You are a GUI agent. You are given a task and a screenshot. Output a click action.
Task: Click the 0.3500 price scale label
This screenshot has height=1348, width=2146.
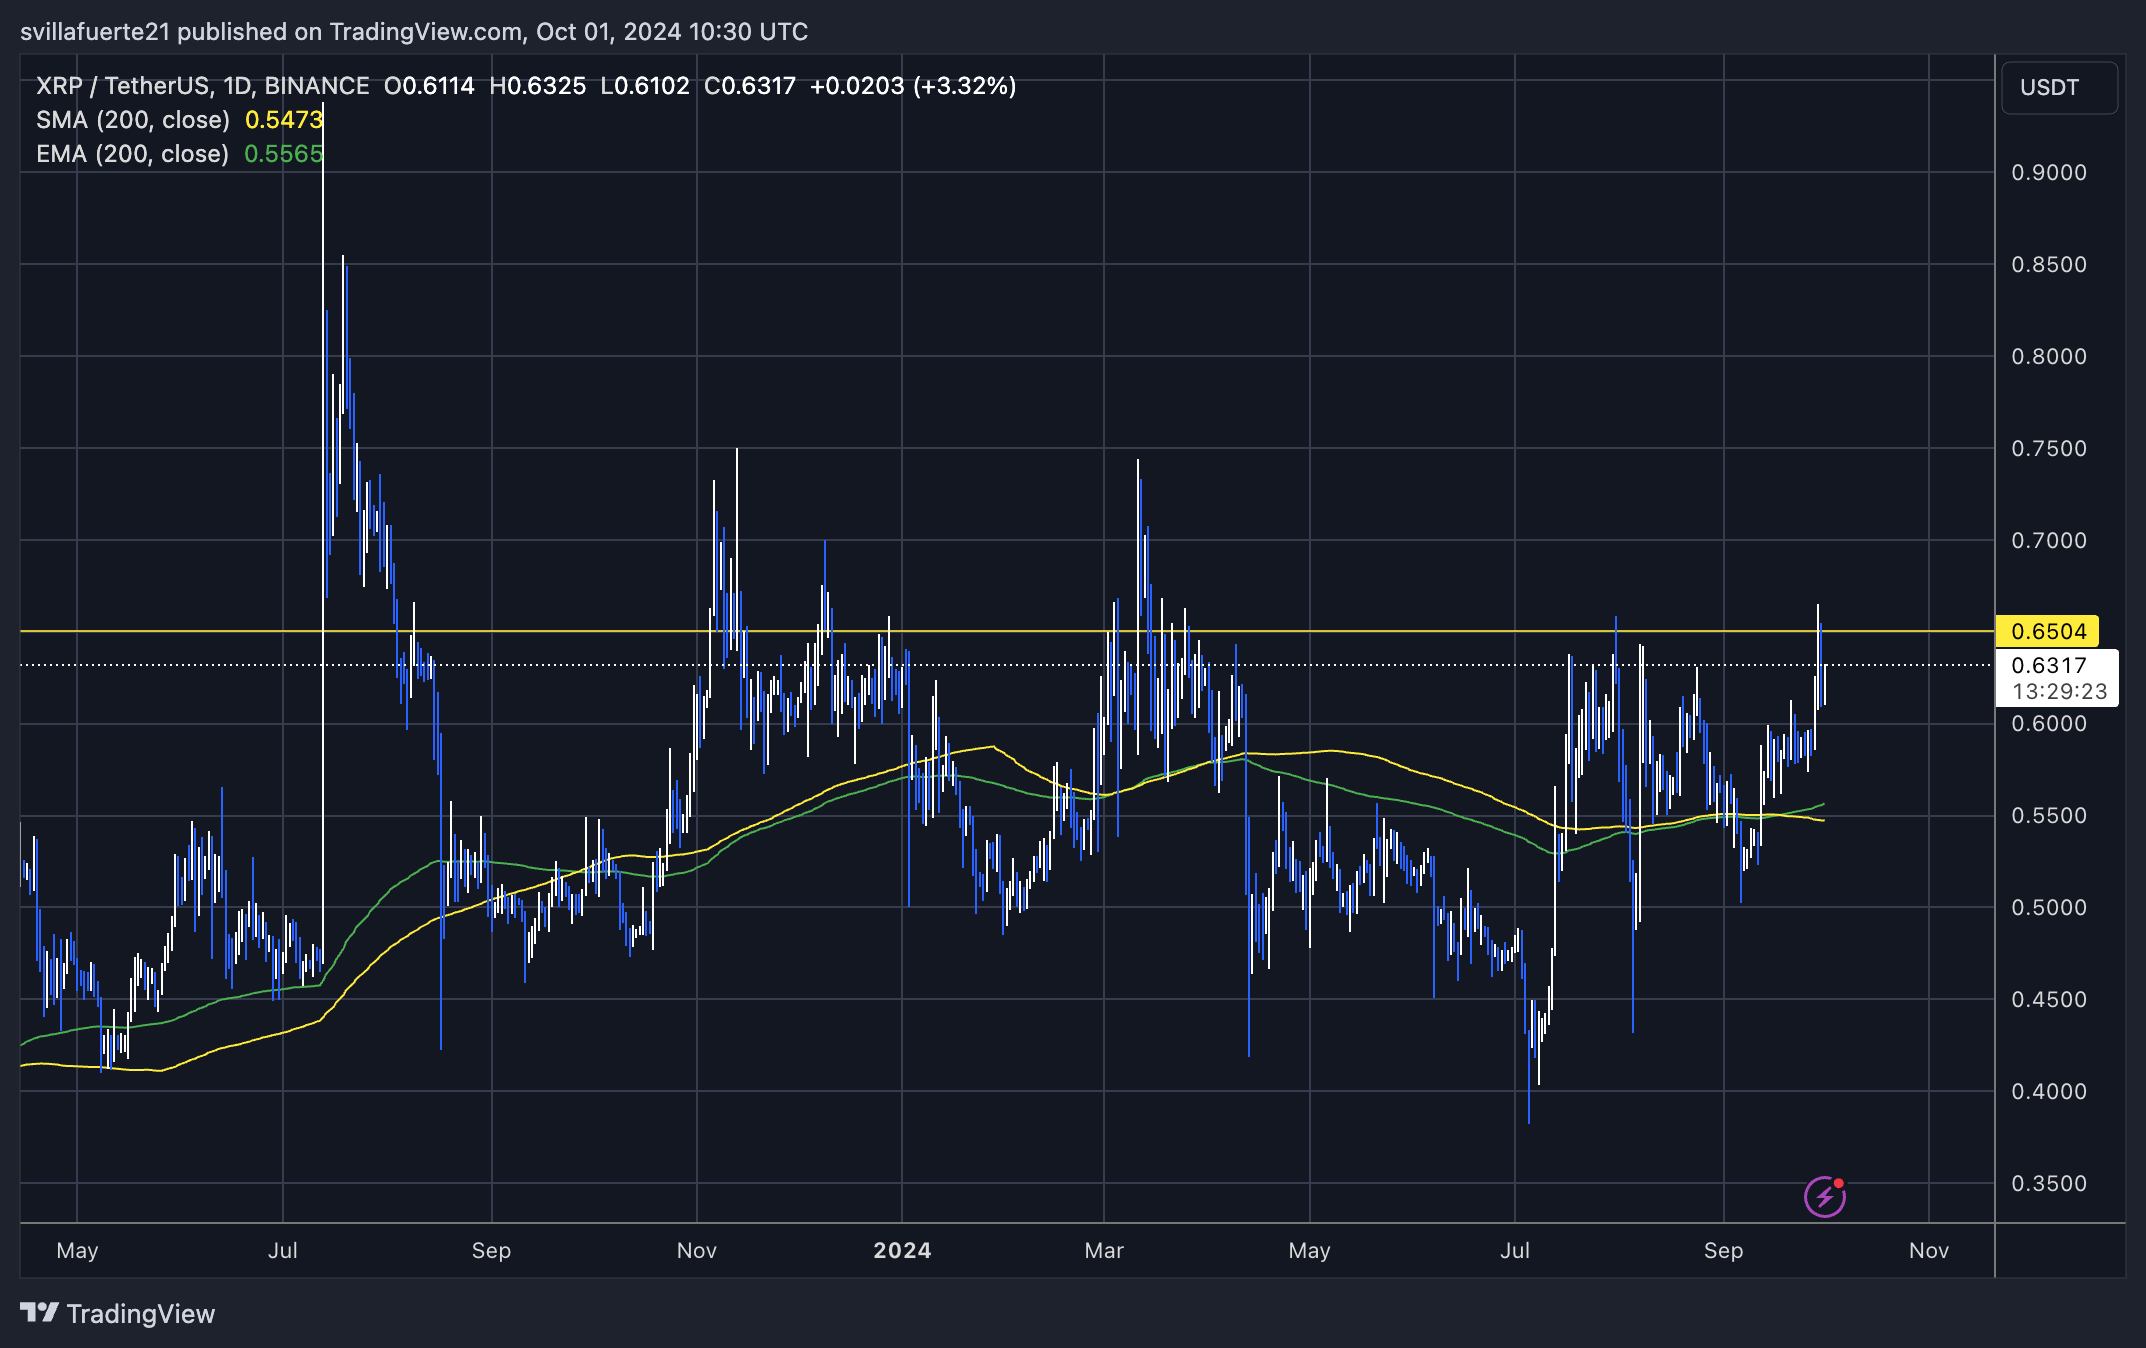[2048, 1183]
